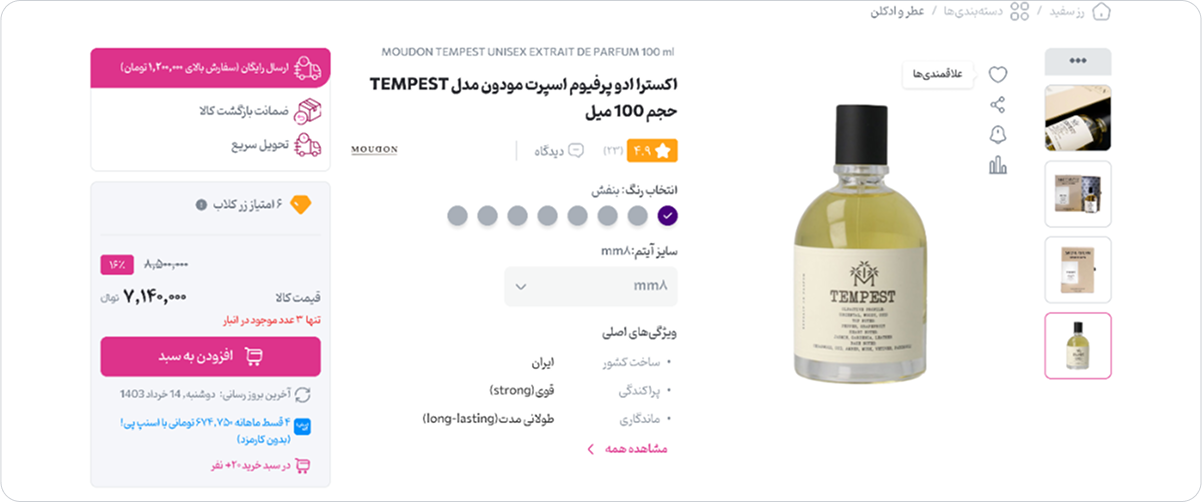Open the price chart bars icon

(x=998, y=166)
